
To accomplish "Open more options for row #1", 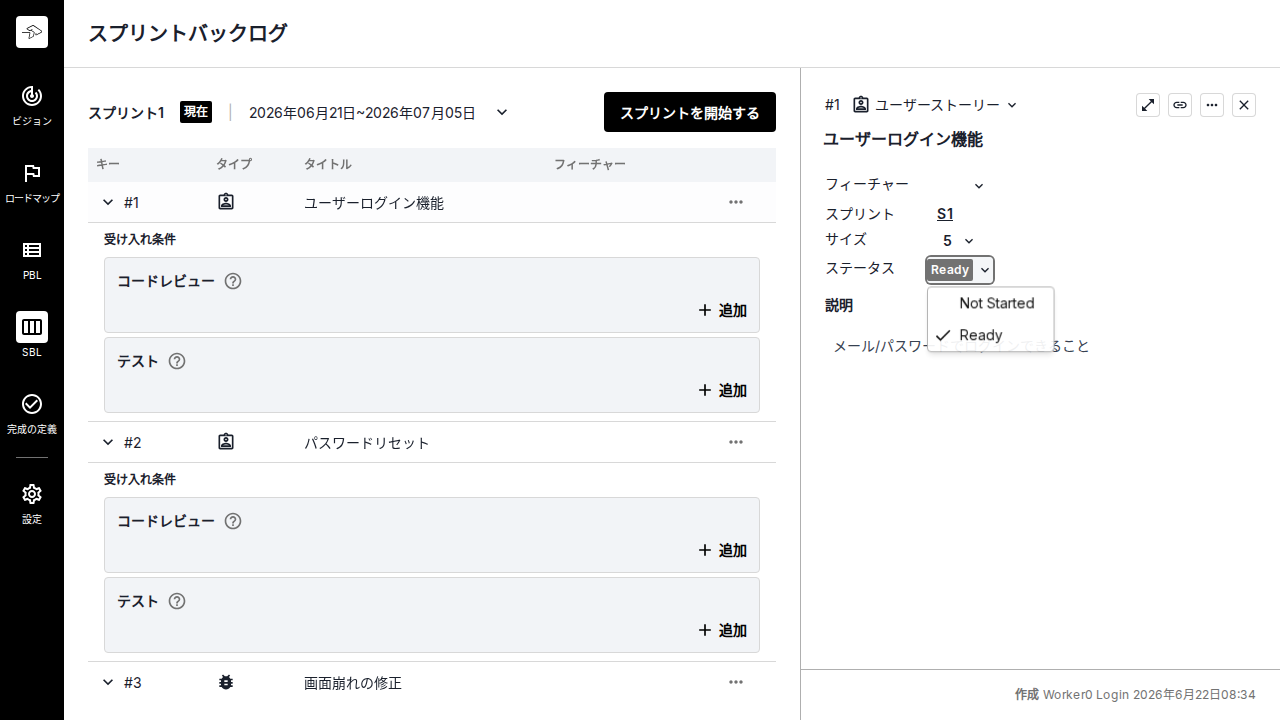I will pos(736,202).
